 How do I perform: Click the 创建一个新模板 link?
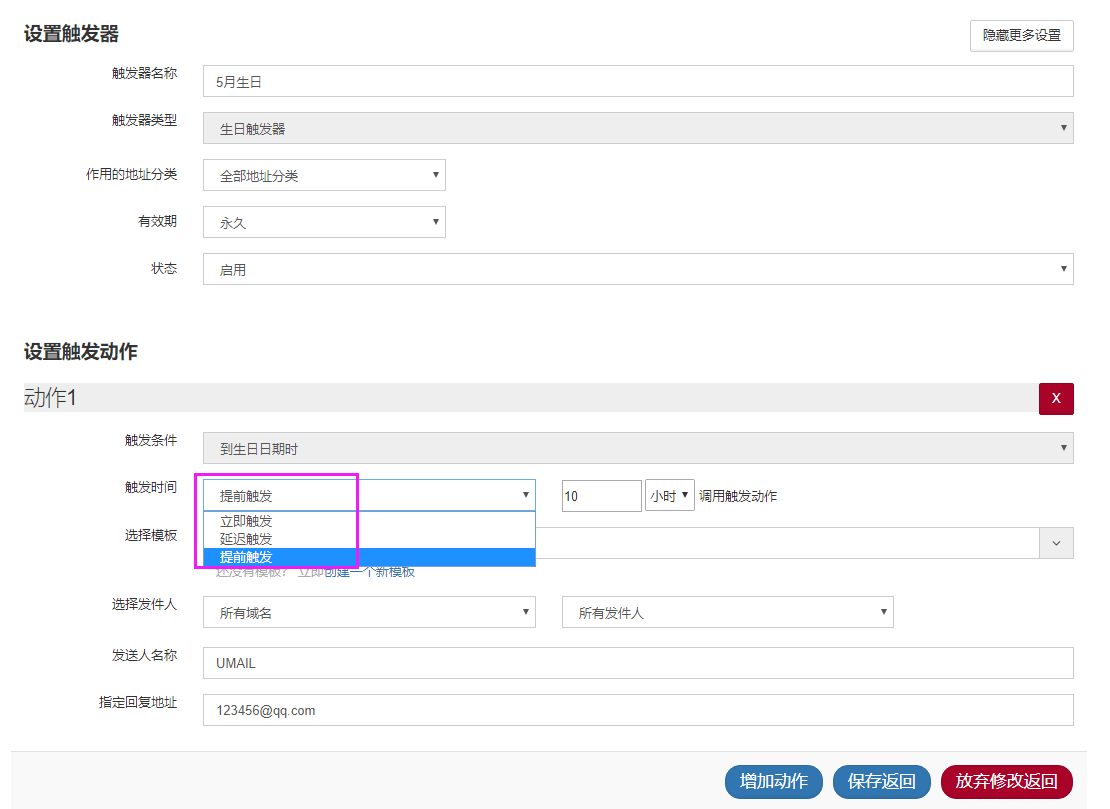click(x=370, y=572)
